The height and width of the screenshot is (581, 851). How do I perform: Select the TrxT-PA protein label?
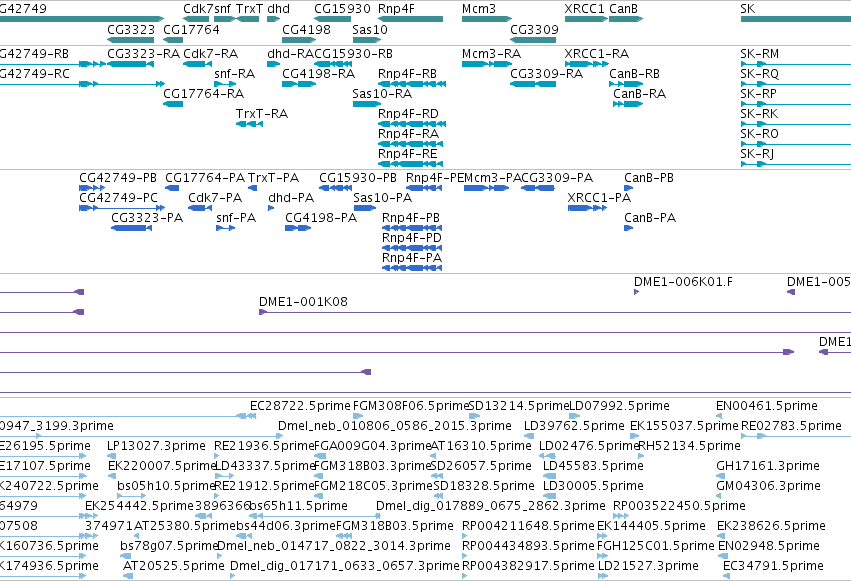[x=274, y=178]
